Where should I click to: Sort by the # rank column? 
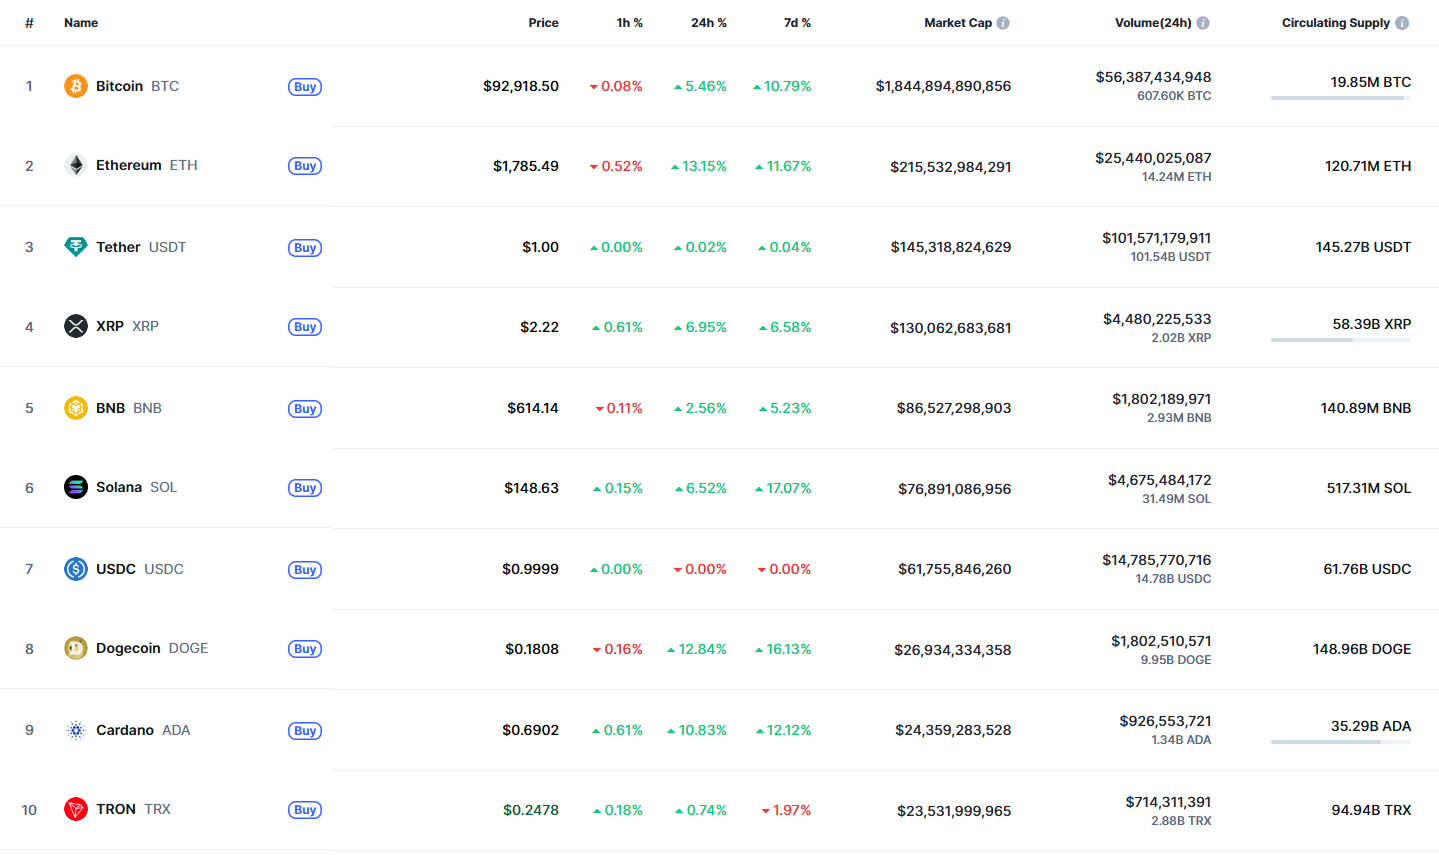[29, 23]
